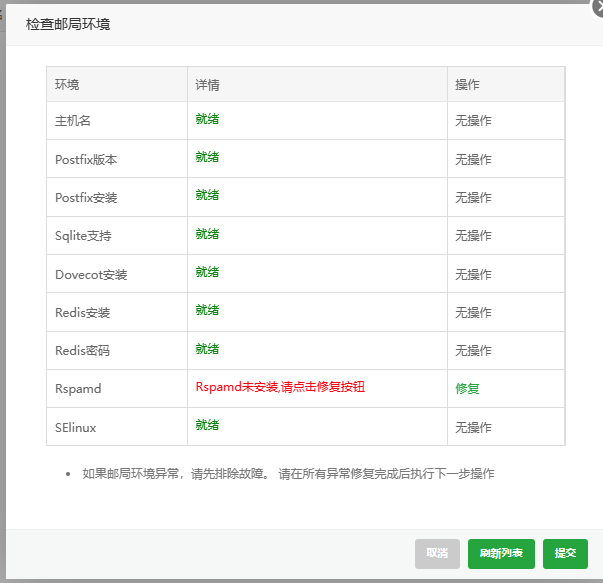The height and width of the screenshot is (583, 603).
Task: Click the 提交 button
Action: pyautogui.click(x=565, y=553)
